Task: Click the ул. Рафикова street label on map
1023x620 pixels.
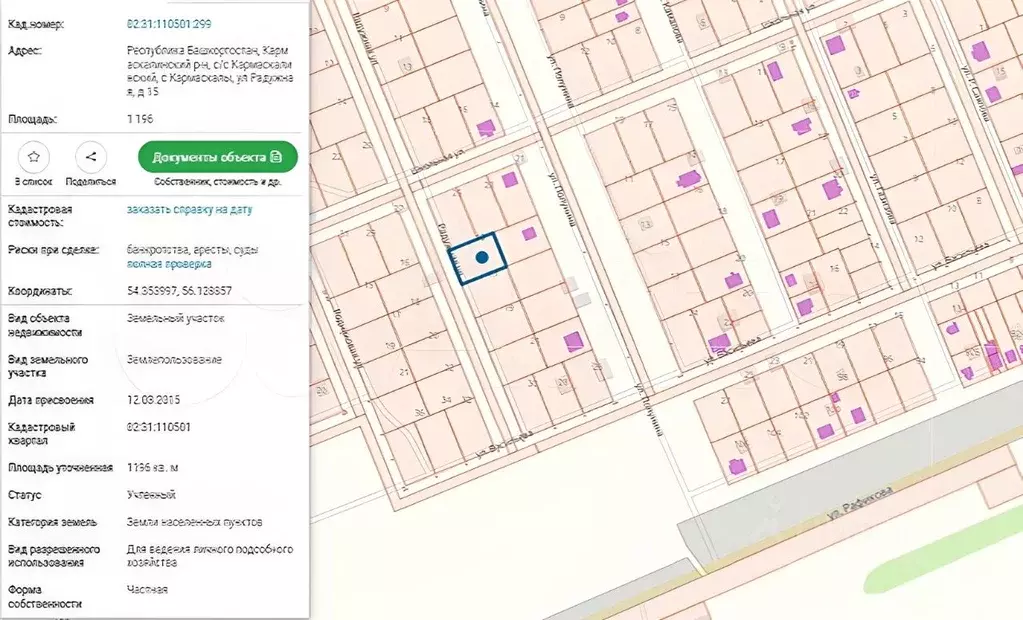Action: coord(860,503)
